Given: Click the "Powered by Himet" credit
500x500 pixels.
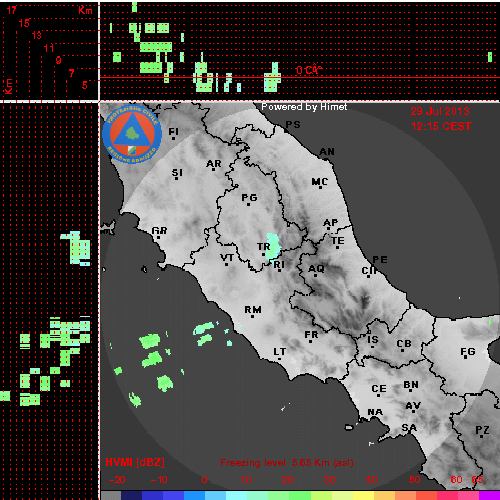Looking at the screenshot, I should pyautogui.click(x=304, y=107).
